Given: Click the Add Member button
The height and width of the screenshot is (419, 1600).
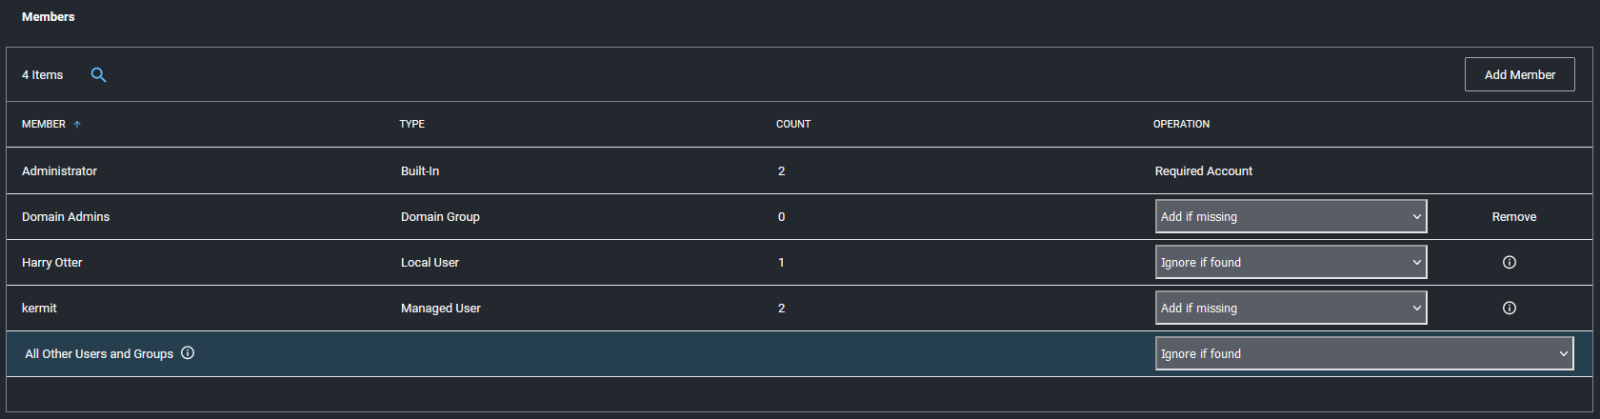Looking at the screenshot, I should click(x=1519, y=75).
